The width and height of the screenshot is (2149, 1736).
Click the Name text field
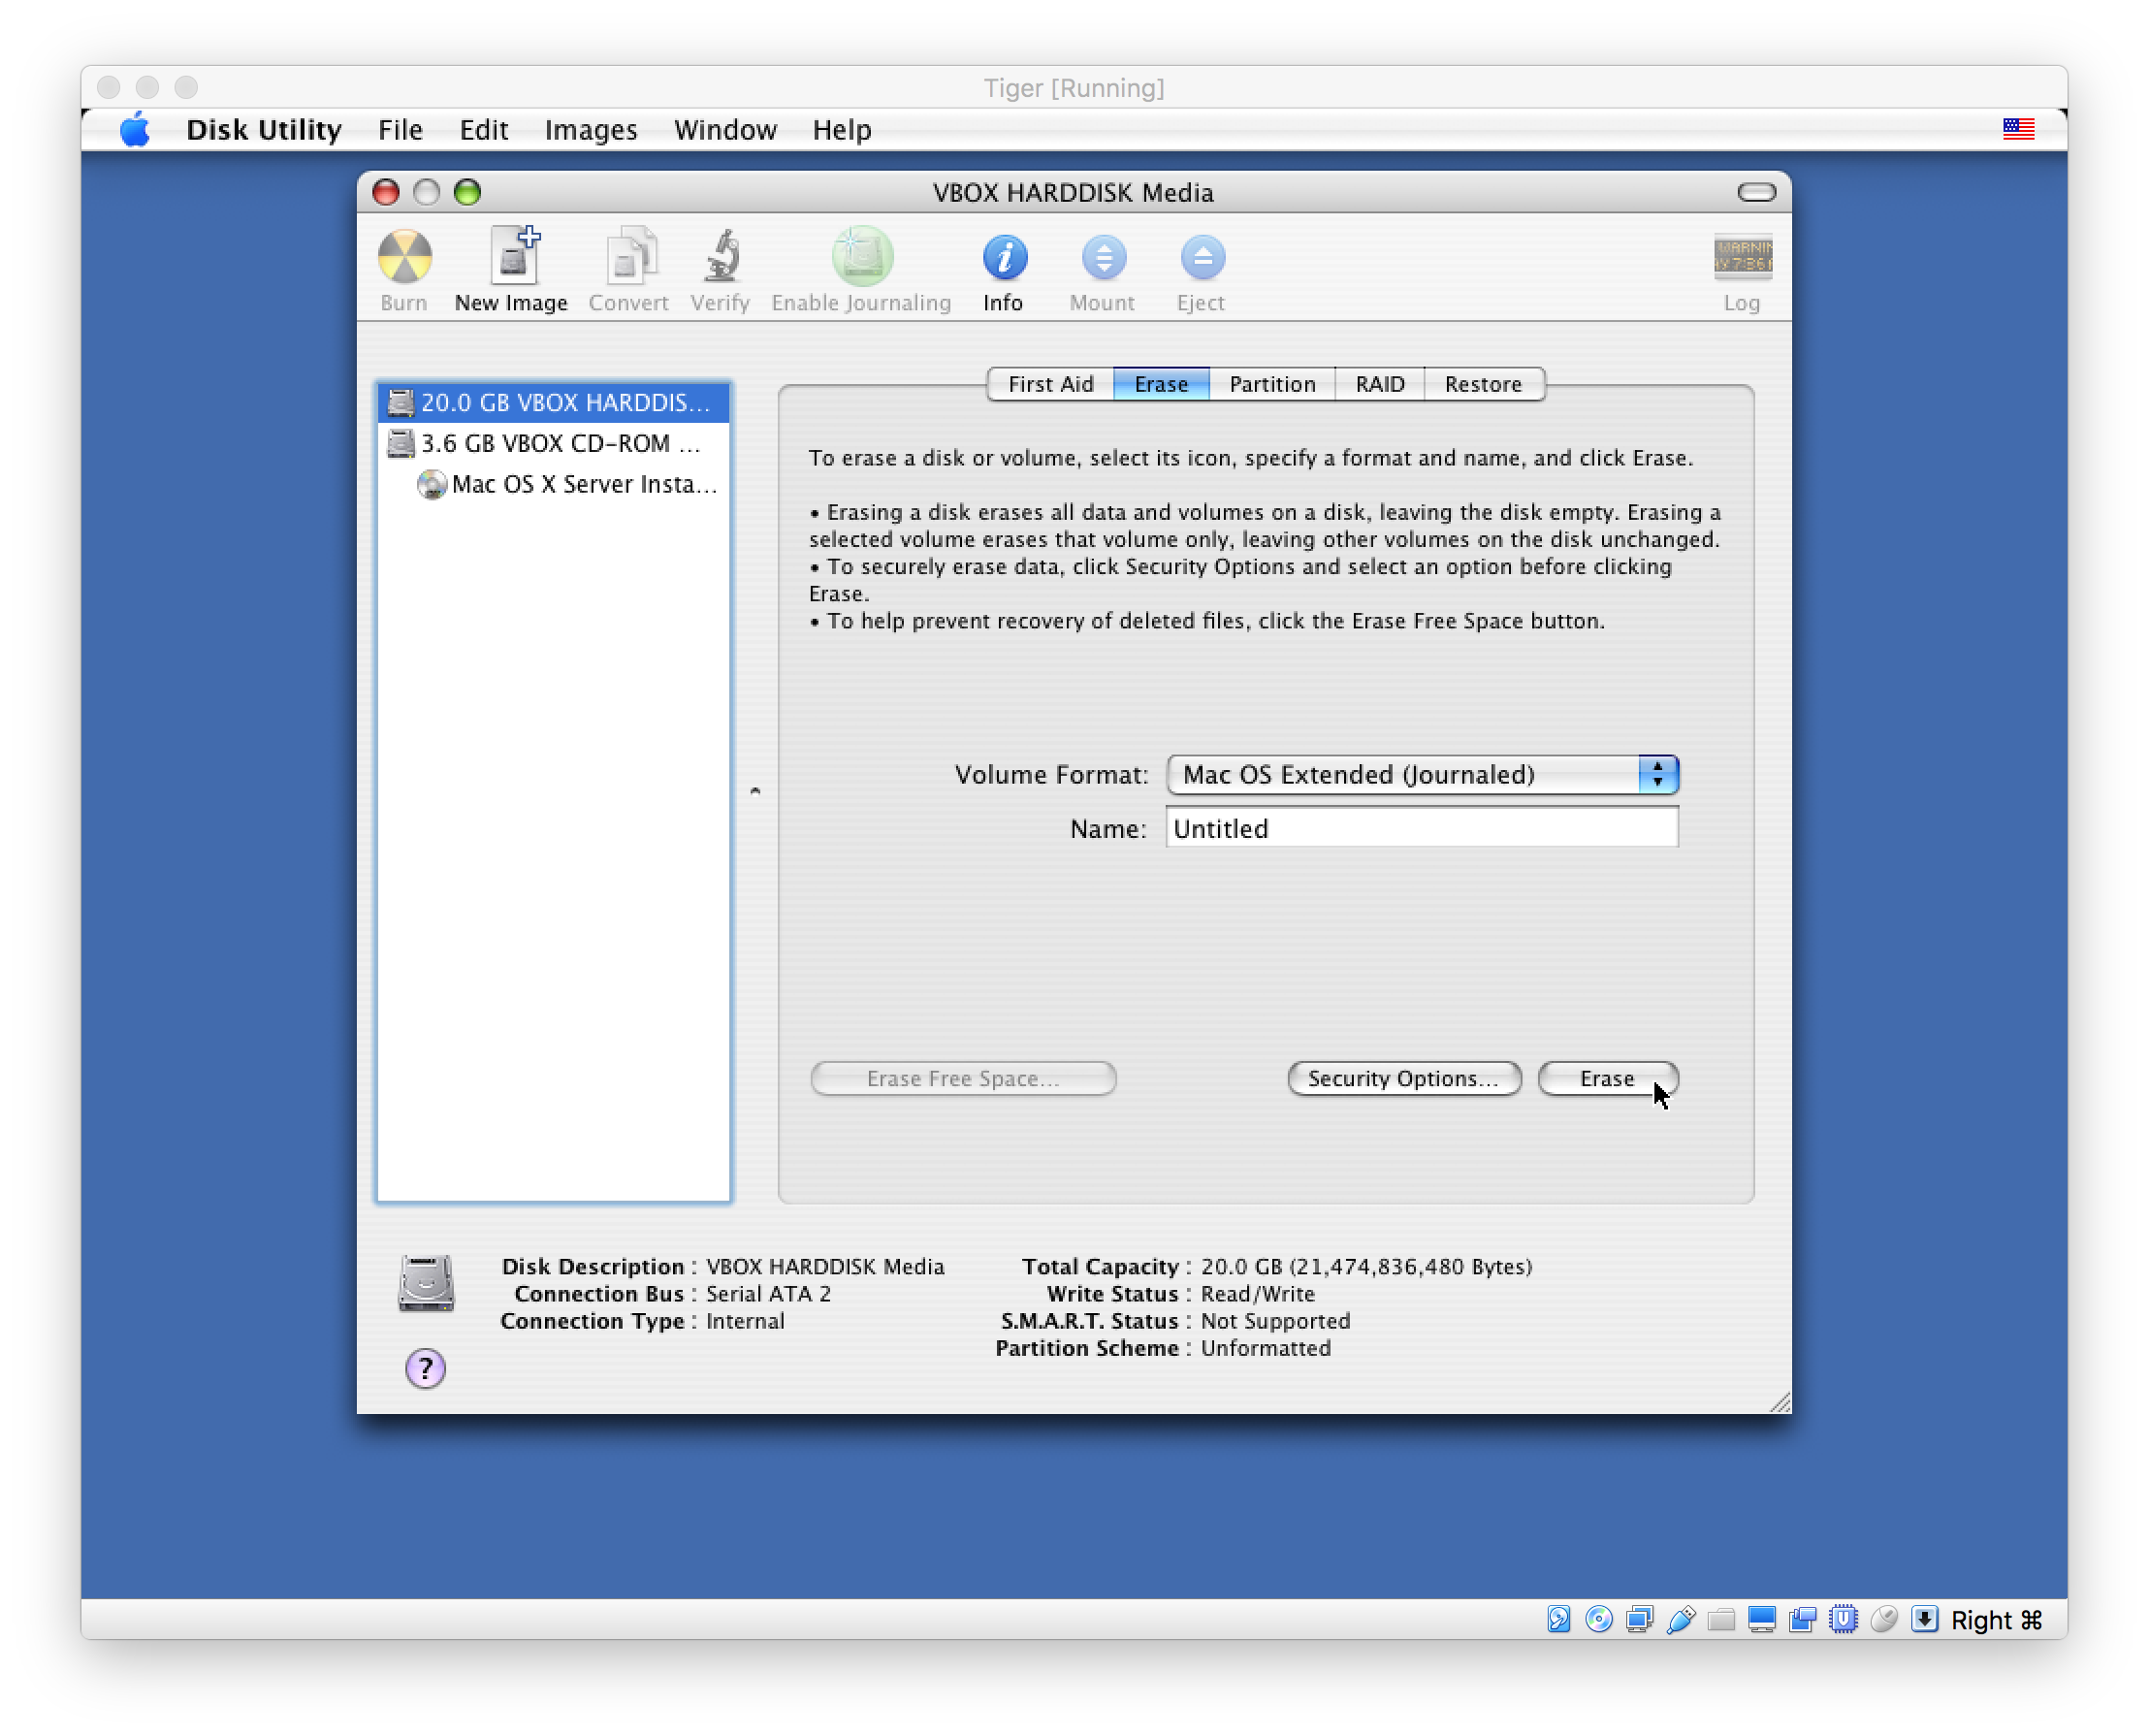click(x=1422, y=828)
